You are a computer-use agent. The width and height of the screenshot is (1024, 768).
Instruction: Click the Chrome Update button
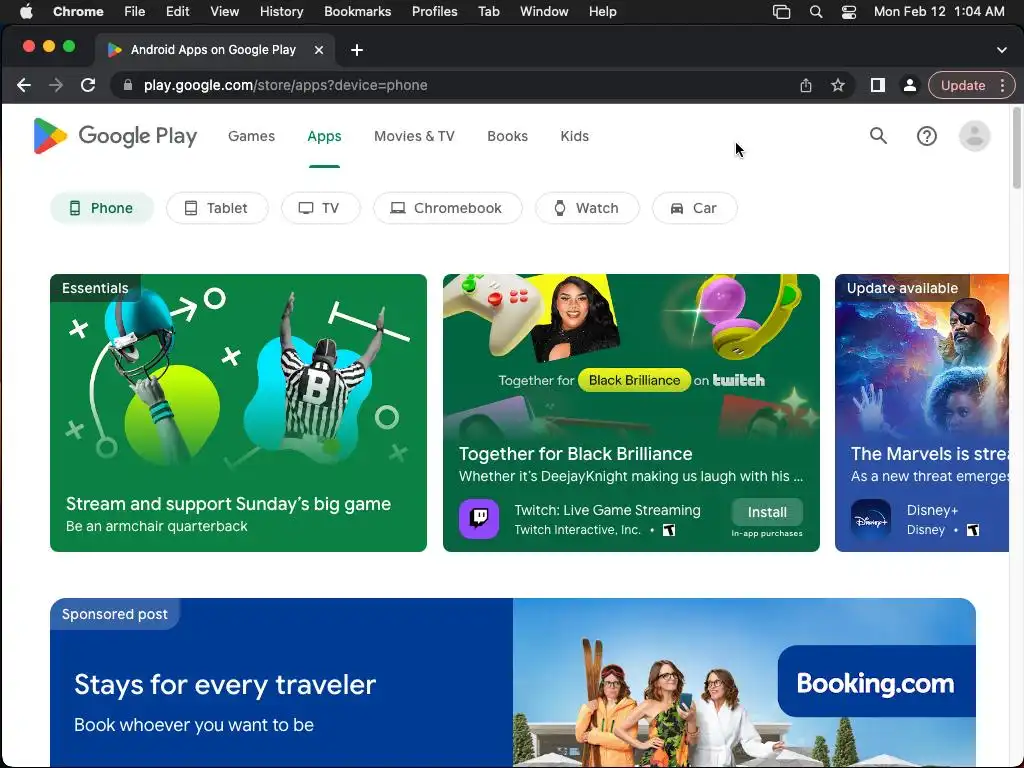[x=963, y=85]
